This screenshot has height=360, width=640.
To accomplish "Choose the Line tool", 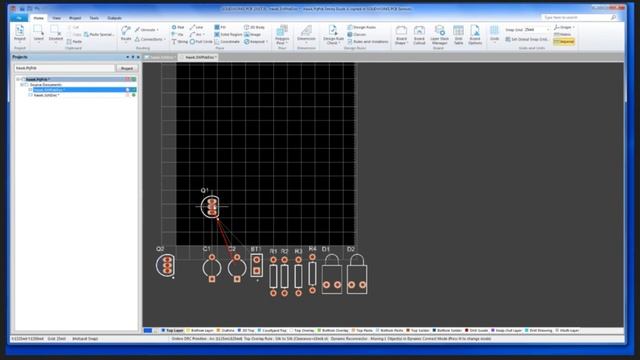I will [196, 27].
